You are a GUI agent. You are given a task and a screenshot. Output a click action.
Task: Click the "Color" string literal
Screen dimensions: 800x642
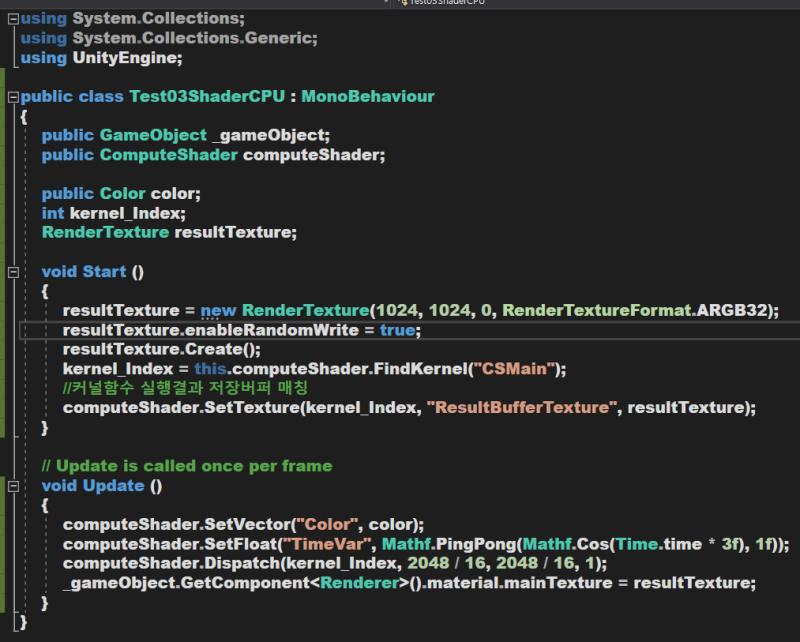[327, 524]
